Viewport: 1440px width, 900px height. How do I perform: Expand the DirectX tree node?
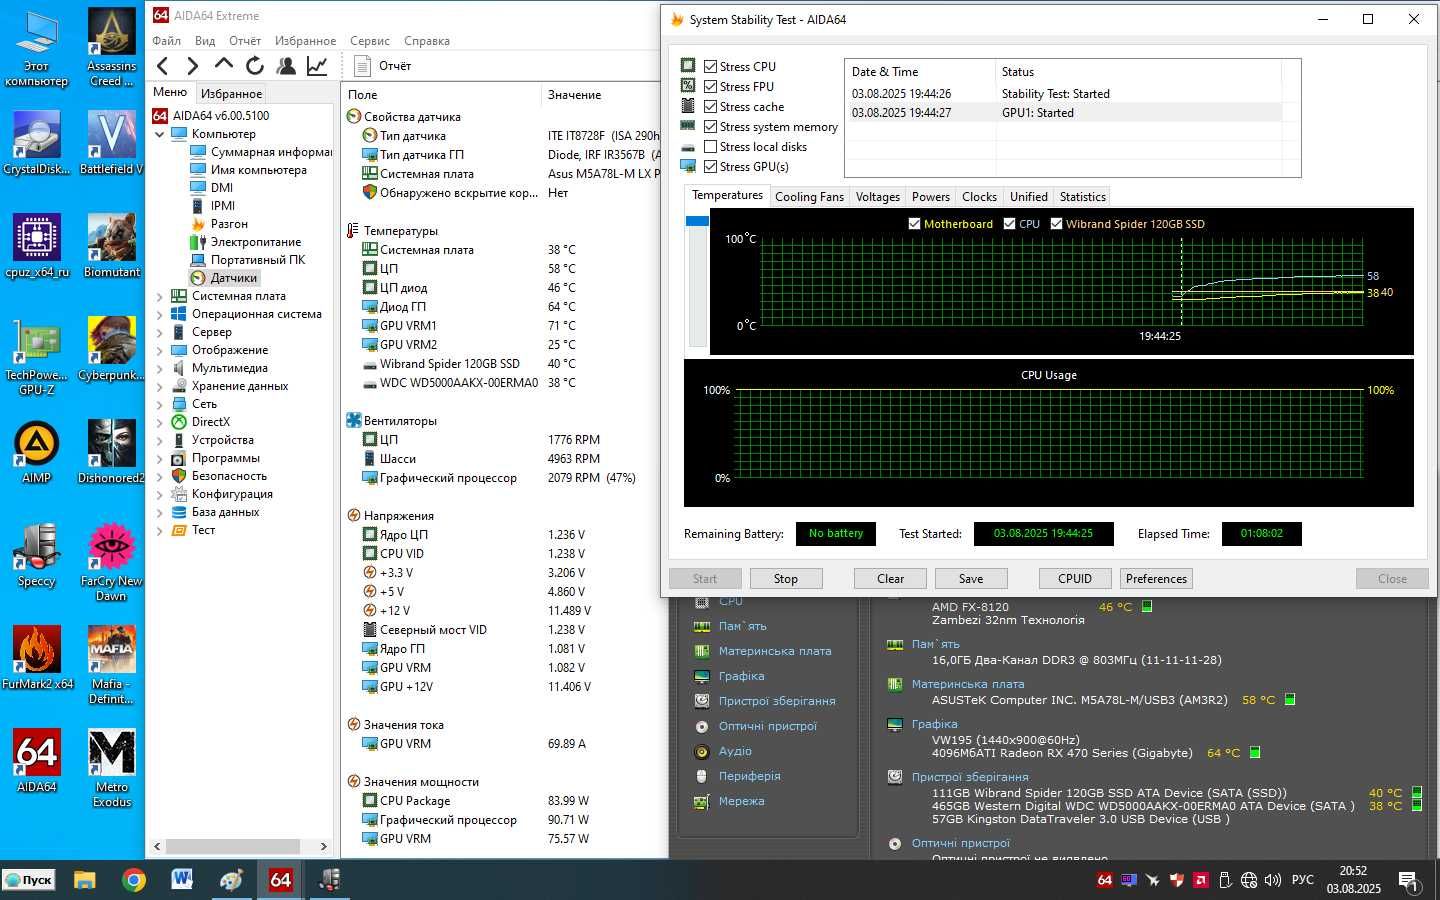(160, 422)
